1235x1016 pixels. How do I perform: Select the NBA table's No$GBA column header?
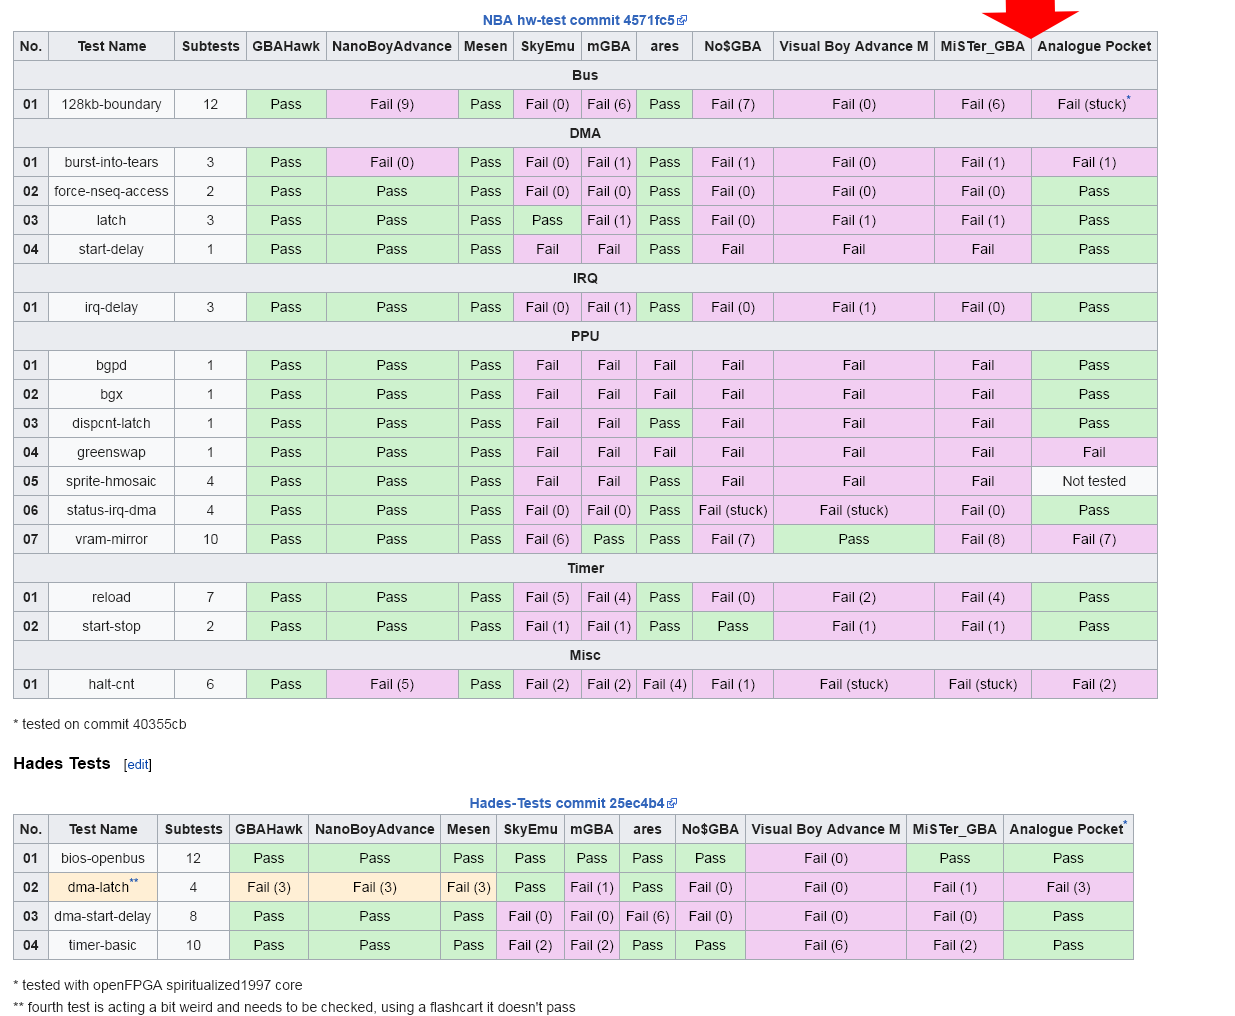coord(733,46)
